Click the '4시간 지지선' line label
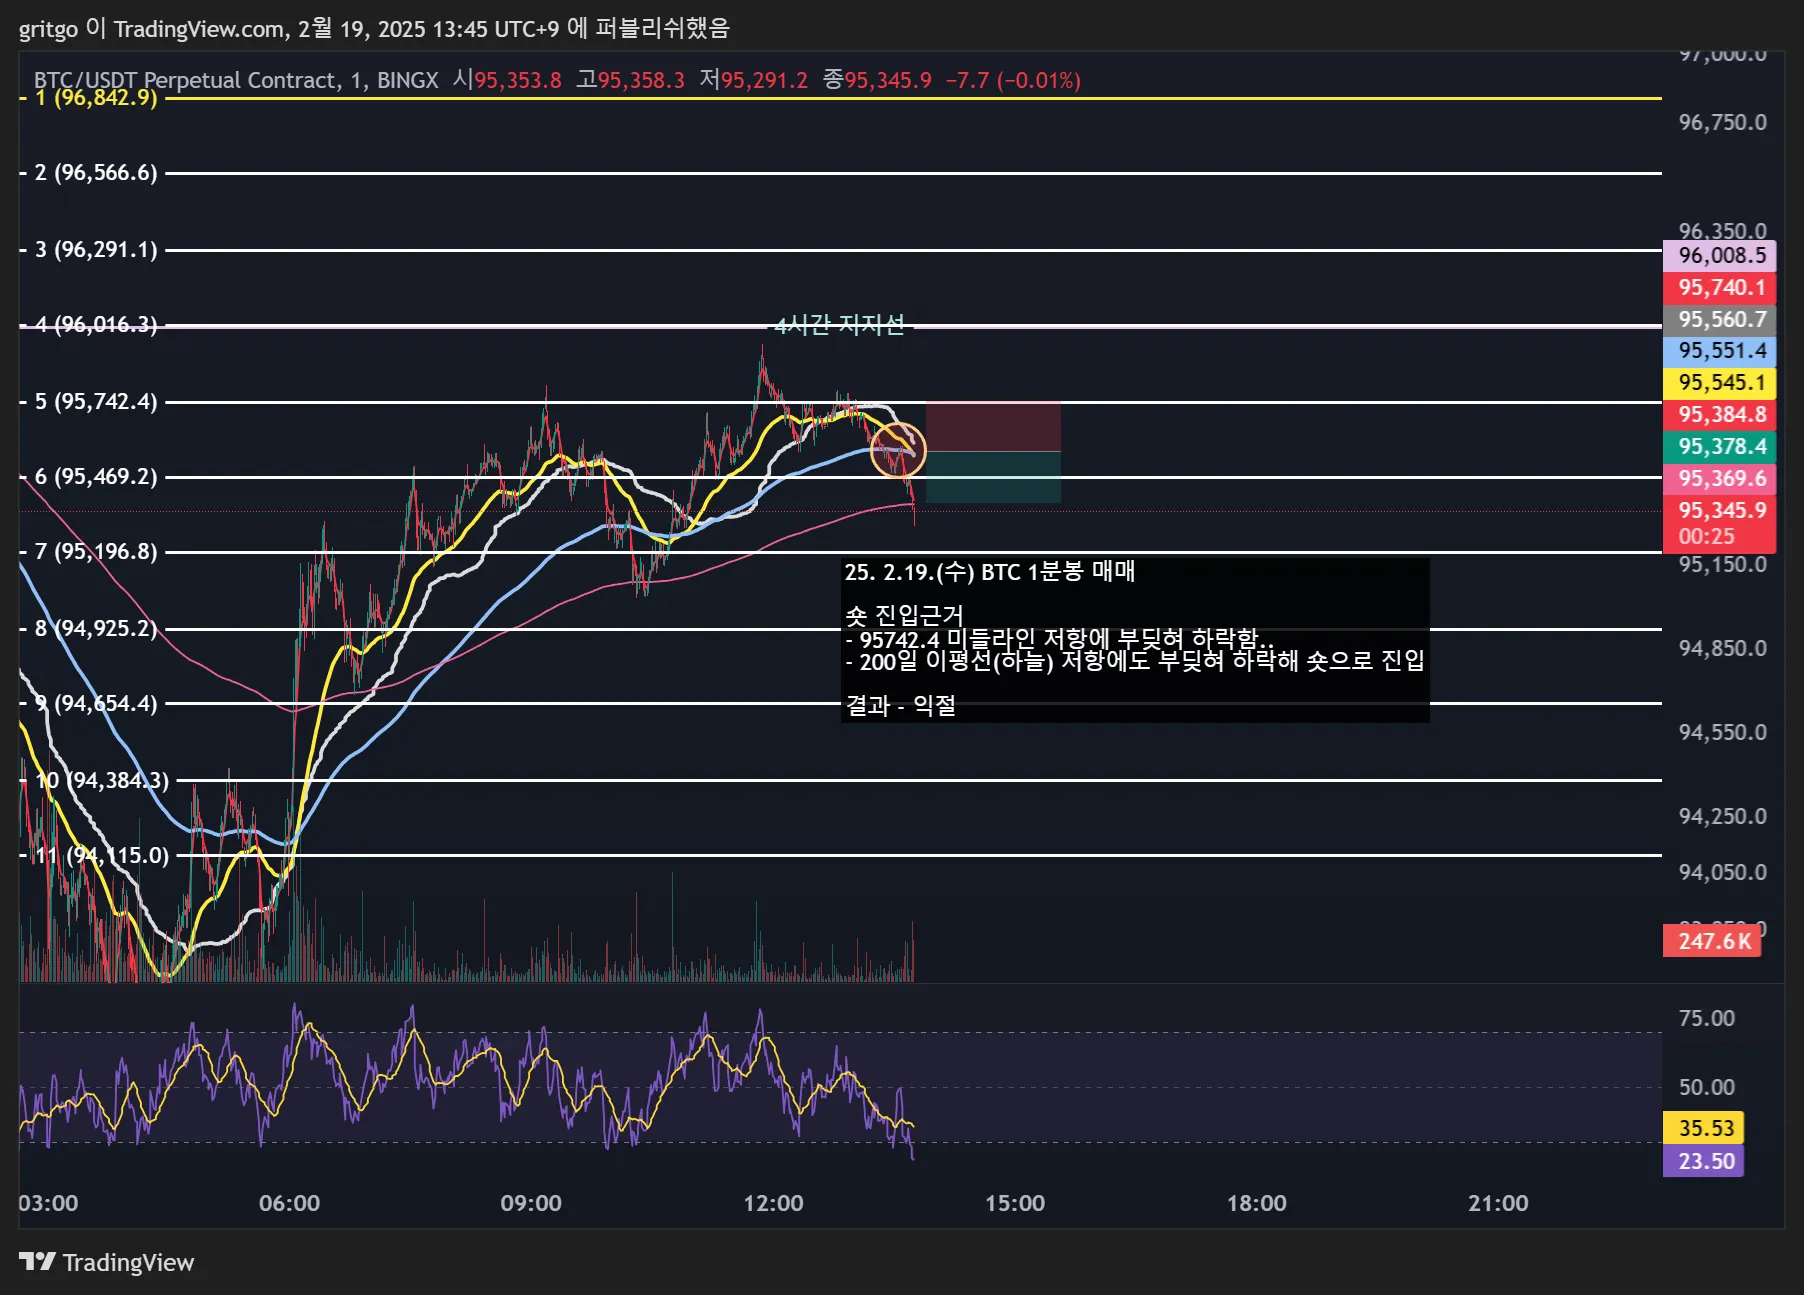The width and height of the screenshot is (1804, 1295). [840, 325]
